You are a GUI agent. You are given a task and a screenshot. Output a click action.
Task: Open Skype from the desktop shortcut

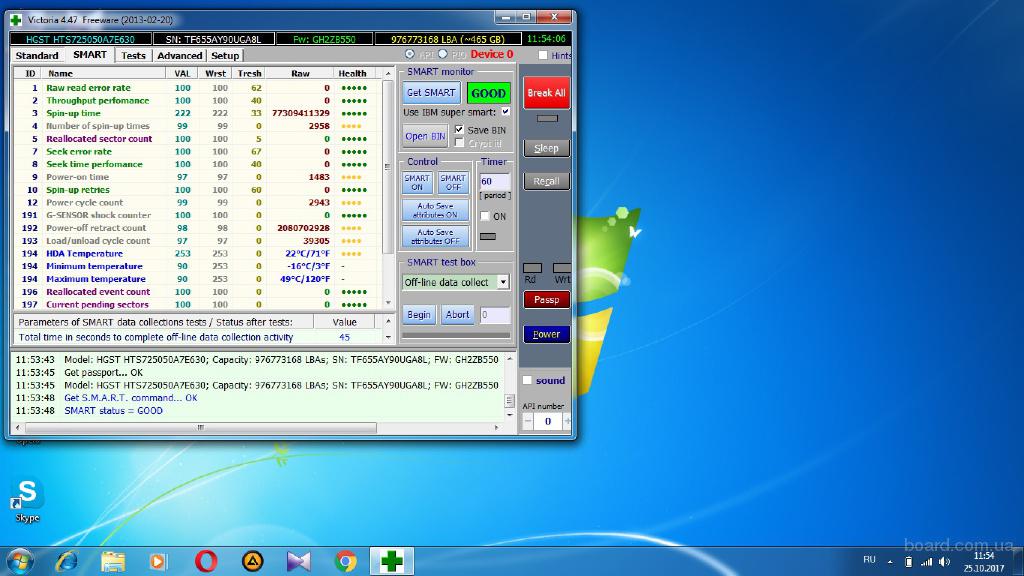click(27, 494)
